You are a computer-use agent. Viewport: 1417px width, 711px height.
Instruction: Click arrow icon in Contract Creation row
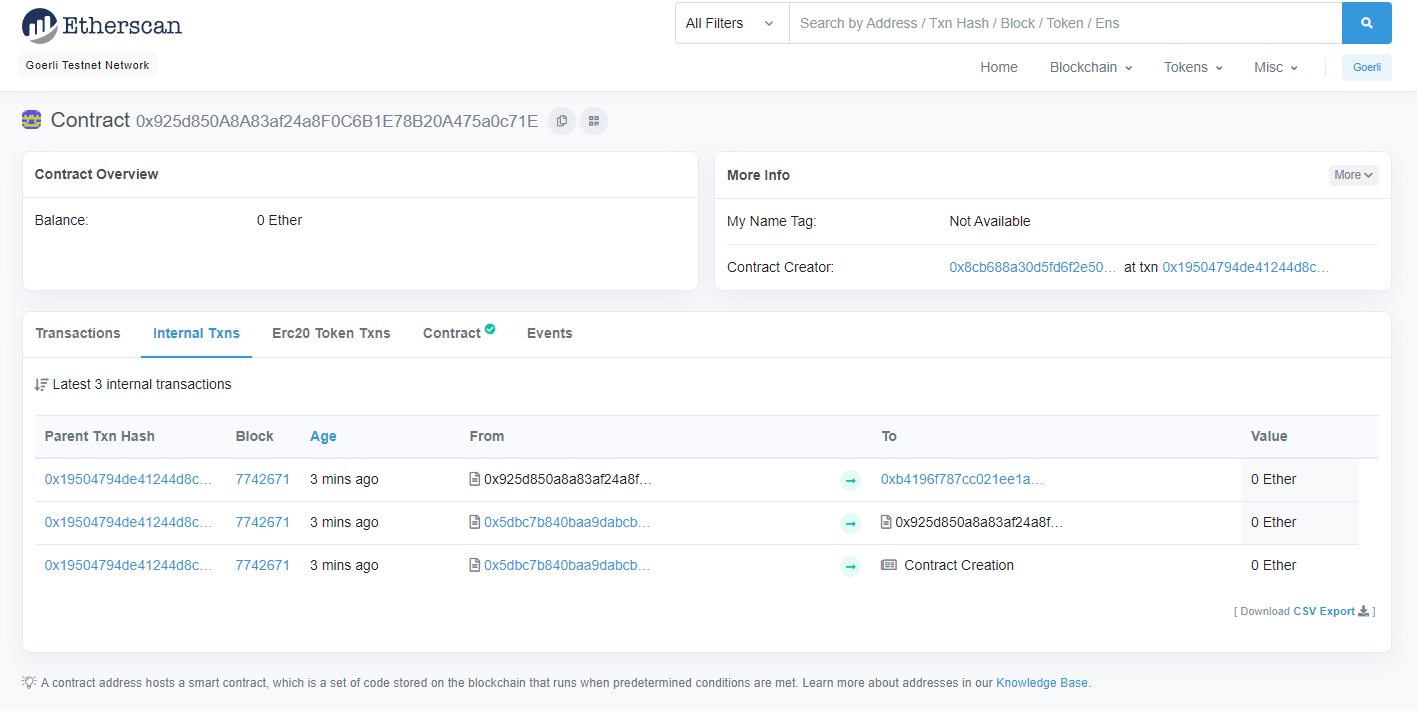[x=850, y=566]
